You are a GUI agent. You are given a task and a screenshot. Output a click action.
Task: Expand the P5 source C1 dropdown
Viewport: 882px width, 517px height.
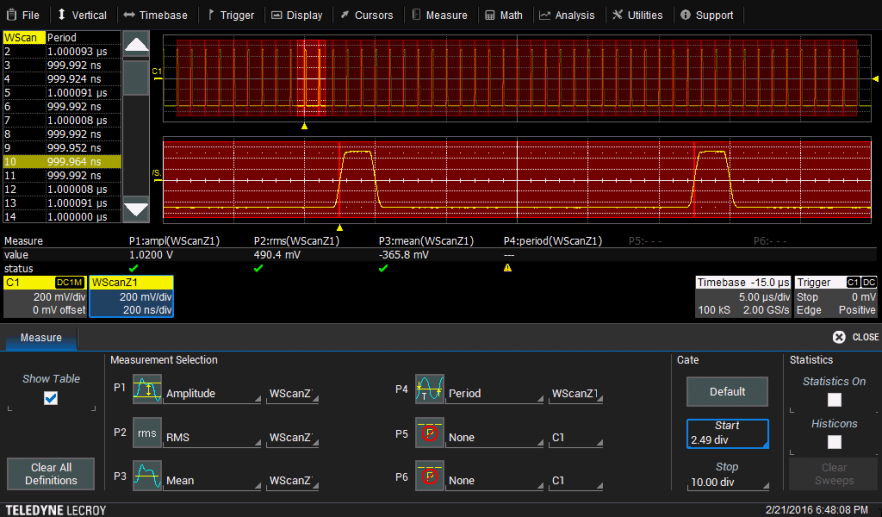pos(576,437)
